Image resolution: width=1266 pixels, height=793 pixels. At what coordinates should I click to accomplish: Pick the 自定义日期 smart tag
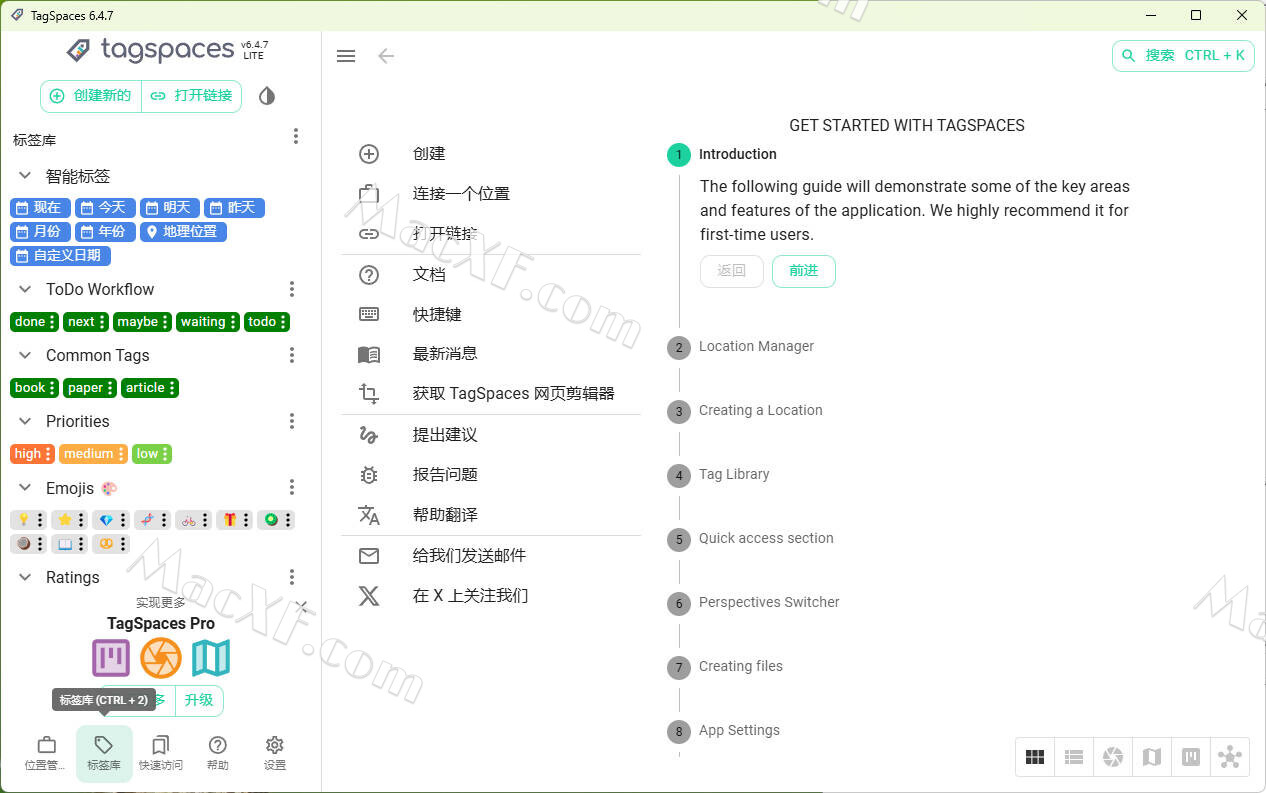pyautogui.click(x=60, y=256)
